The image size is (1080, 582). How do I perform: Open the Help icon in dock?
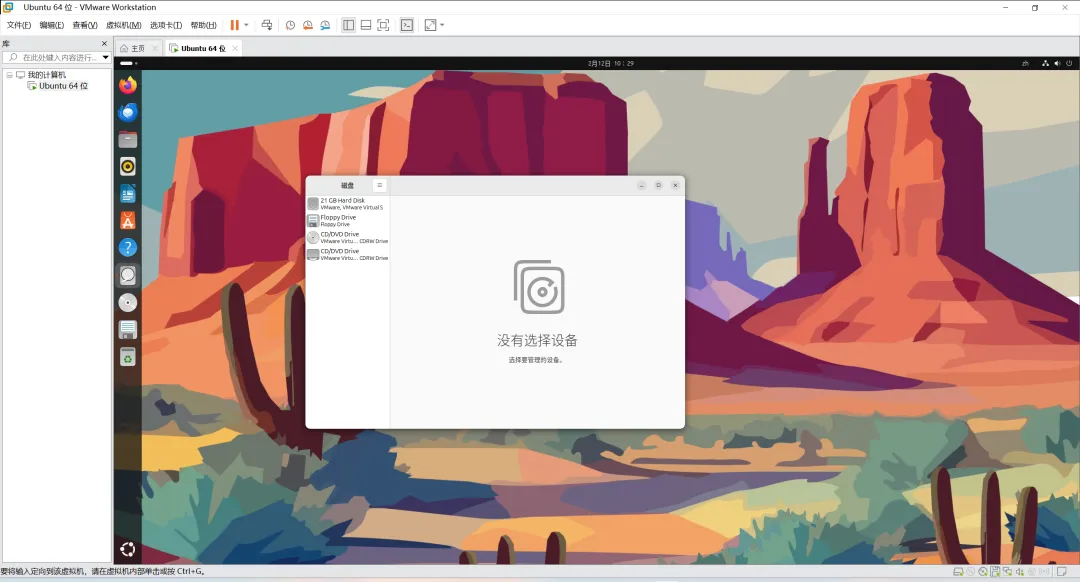(127, 248)
